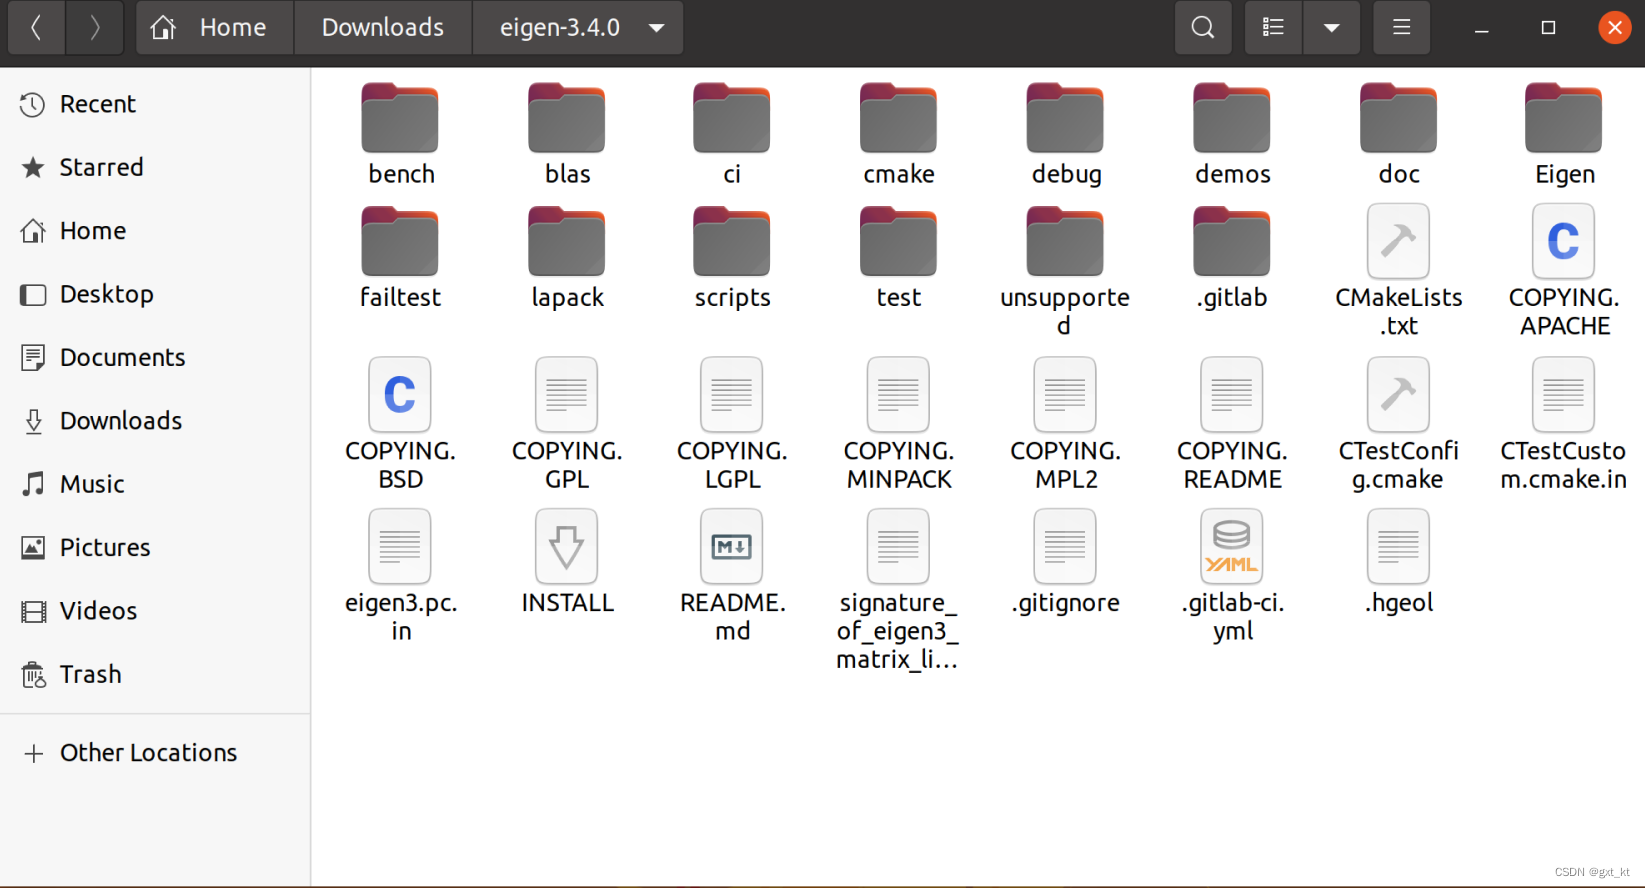Open Recent in the sidebar
The image size is (1645, 888).
155,104
